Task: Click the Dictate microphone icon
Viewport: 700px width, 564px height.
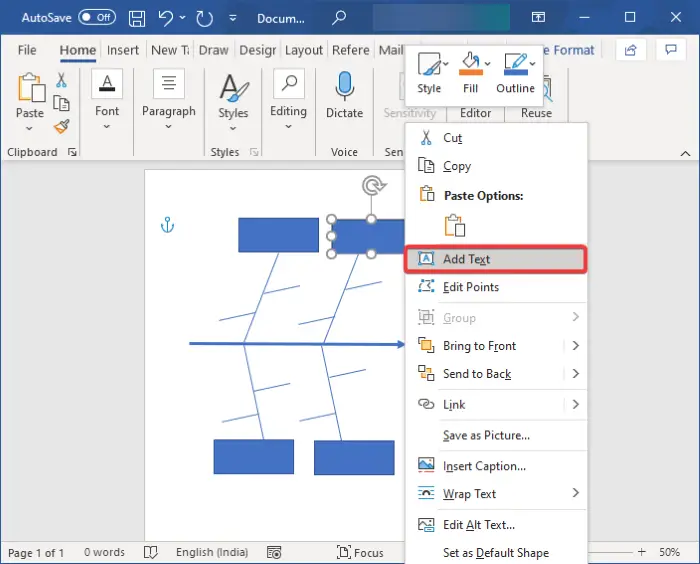Action: (x=344, y=86)
